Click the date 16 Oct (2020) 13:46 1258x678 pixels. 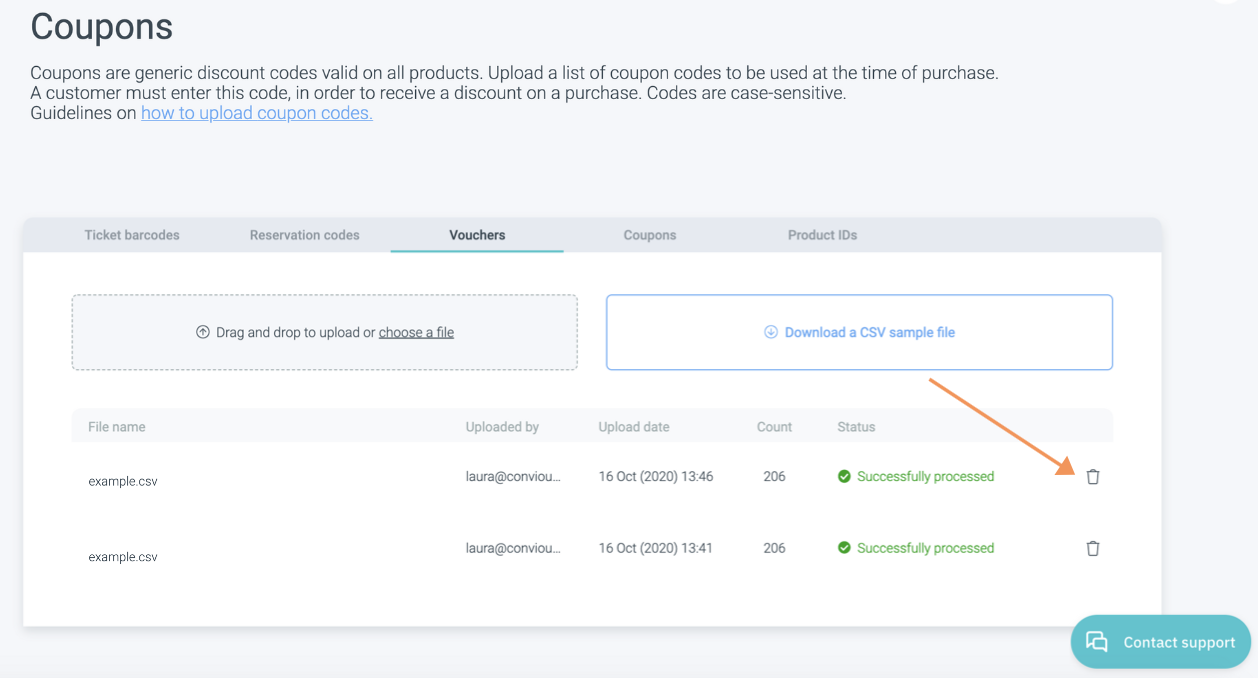(x=656, y=477)
